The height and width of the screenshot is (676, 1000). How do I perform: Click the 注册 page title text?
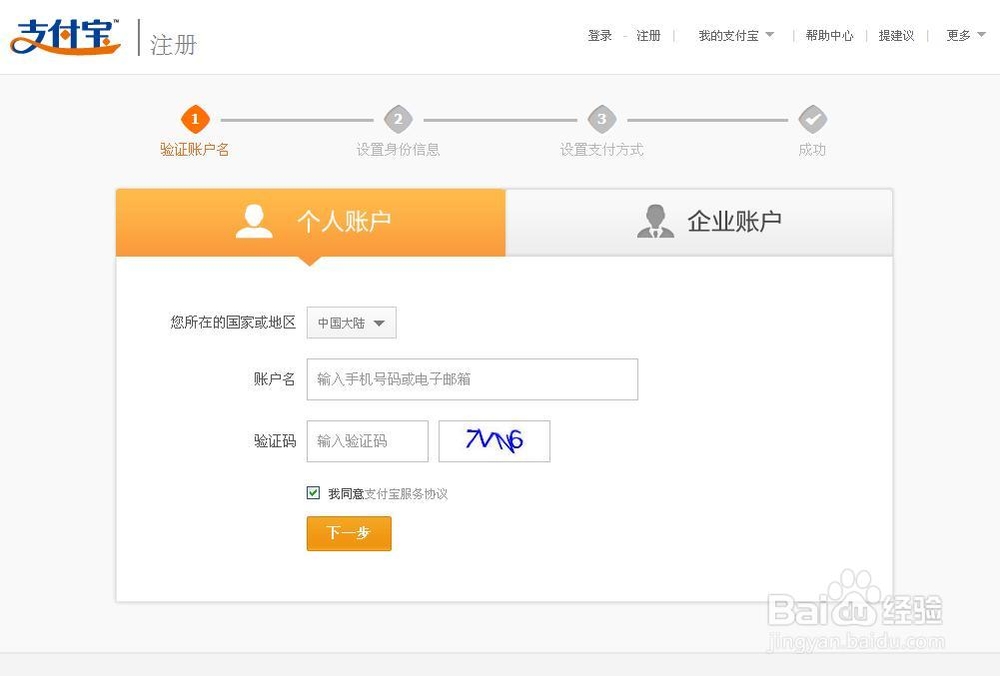click(x=173, y=45)
